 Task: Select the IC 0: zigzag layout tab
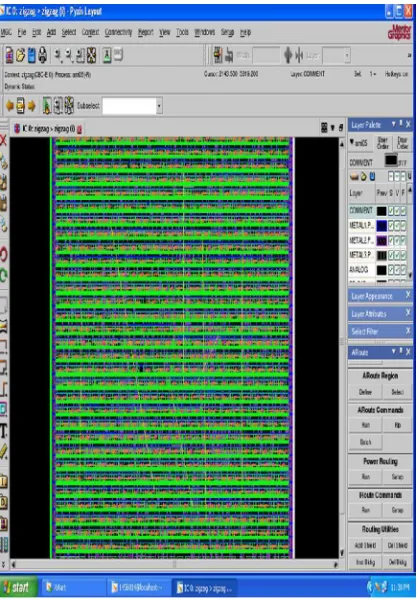pyautogui.click(x=47, y=129)
